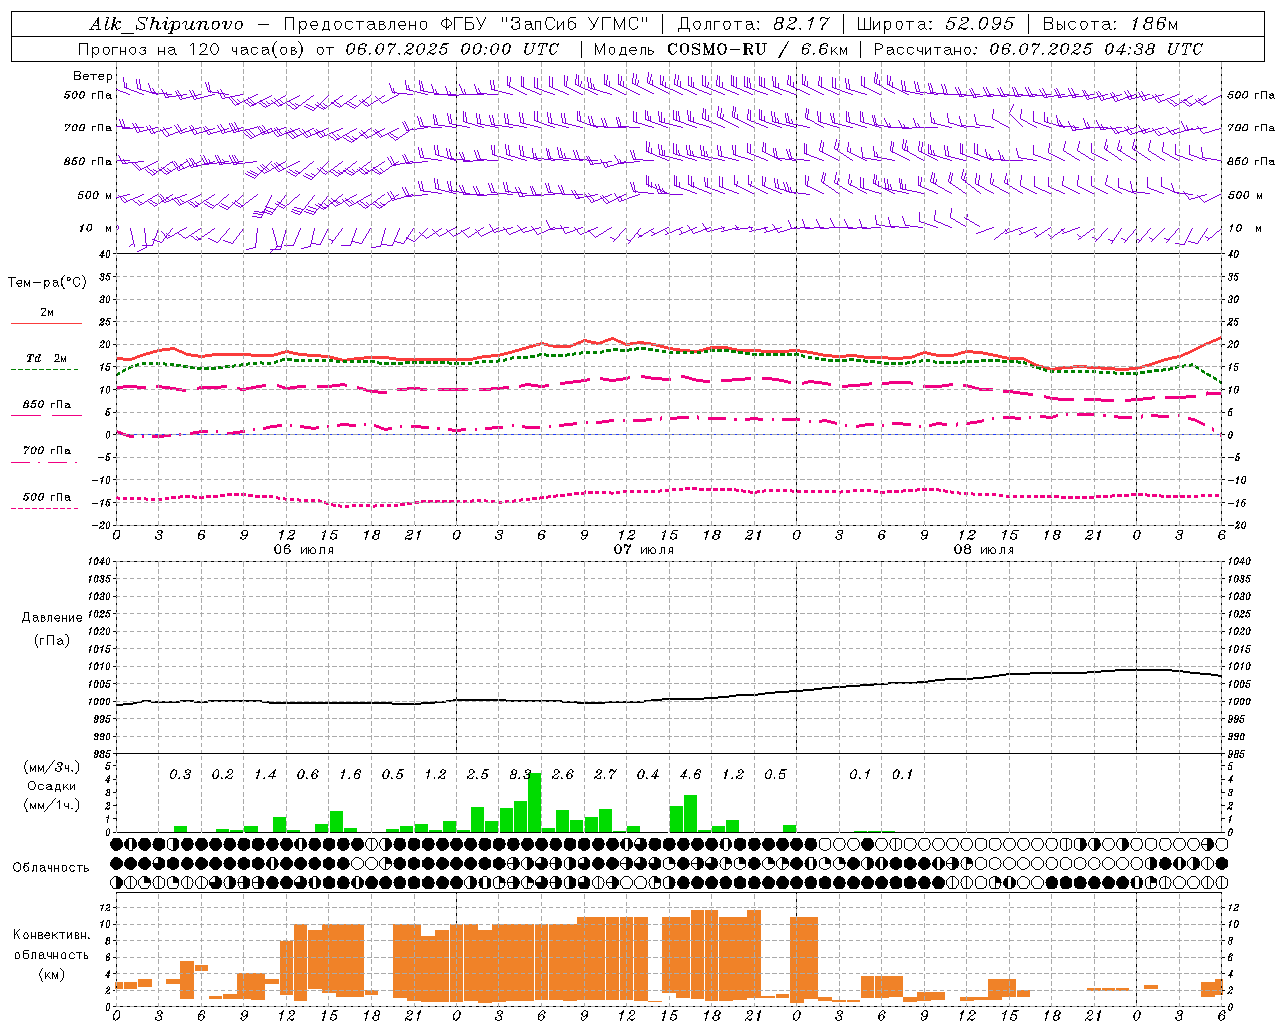Click the 1.6 precipitation total
Viewport: 1280px width, 1024px height.
350,775
